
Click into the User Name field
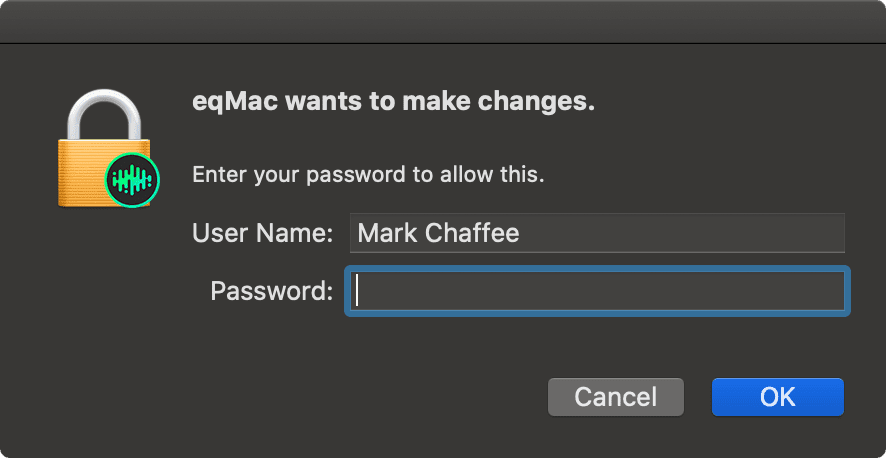click(597, 234)
